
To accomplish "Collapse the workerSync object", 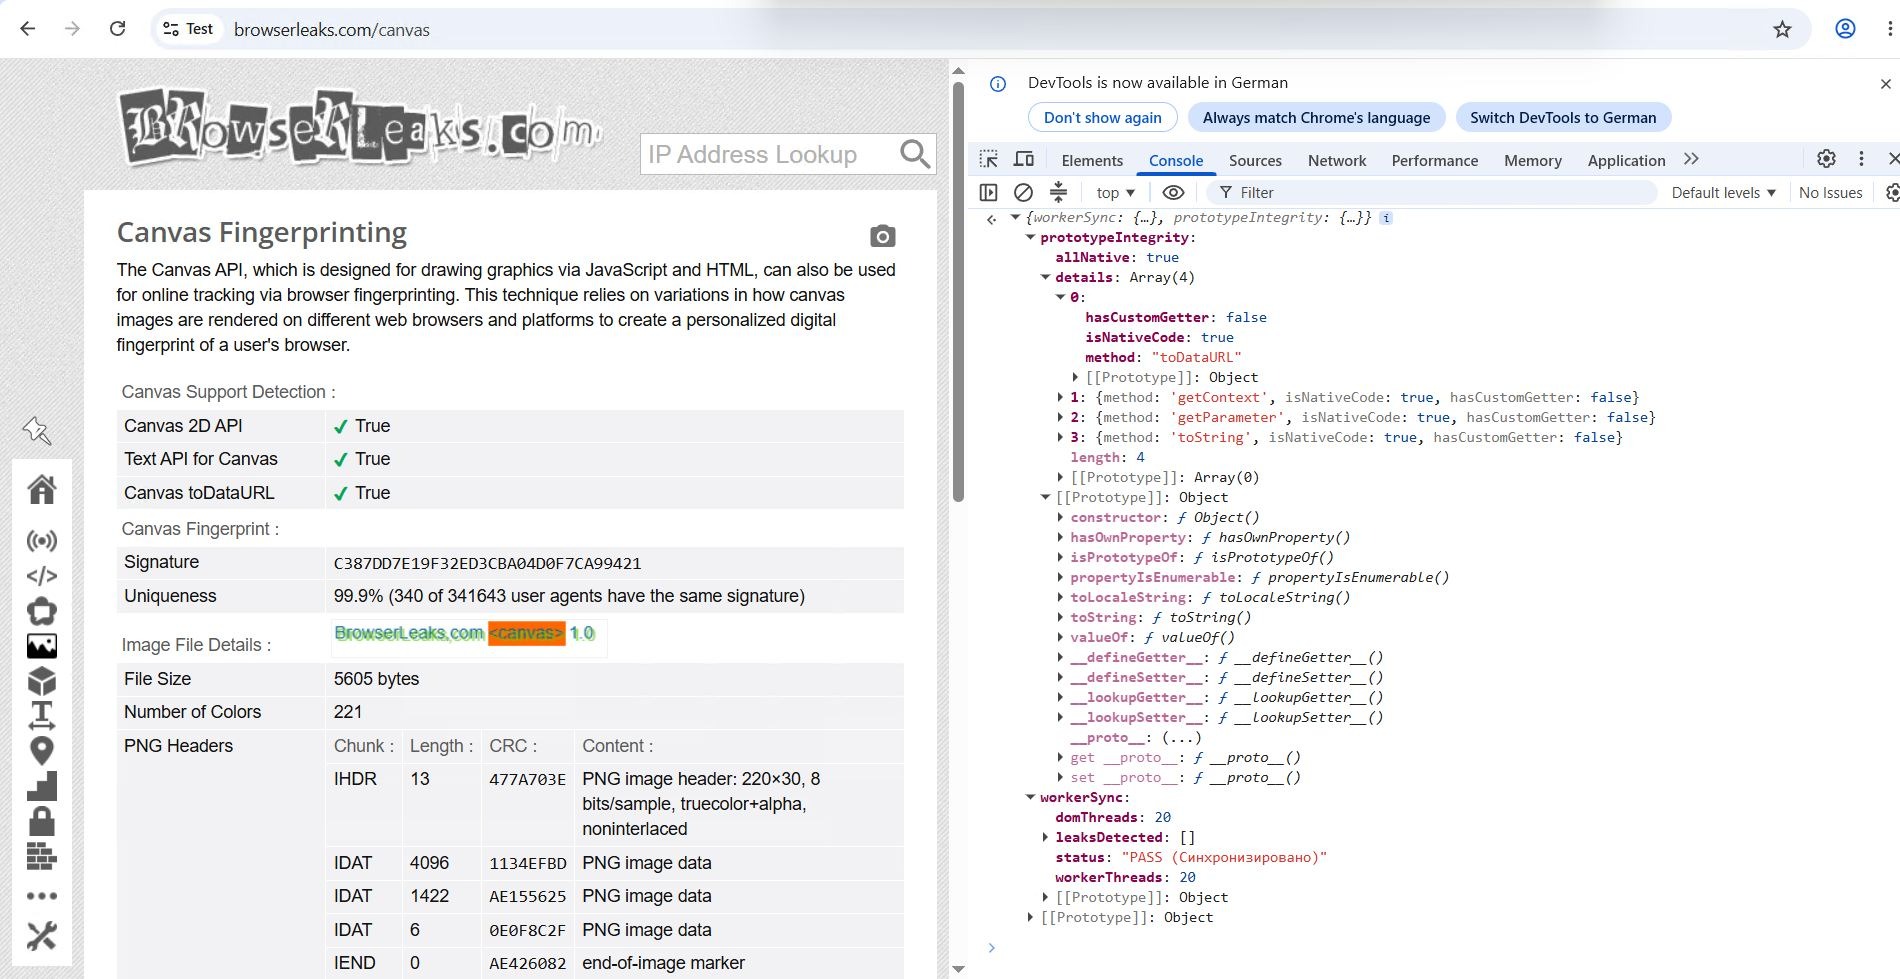I will tap(1031, 797).
